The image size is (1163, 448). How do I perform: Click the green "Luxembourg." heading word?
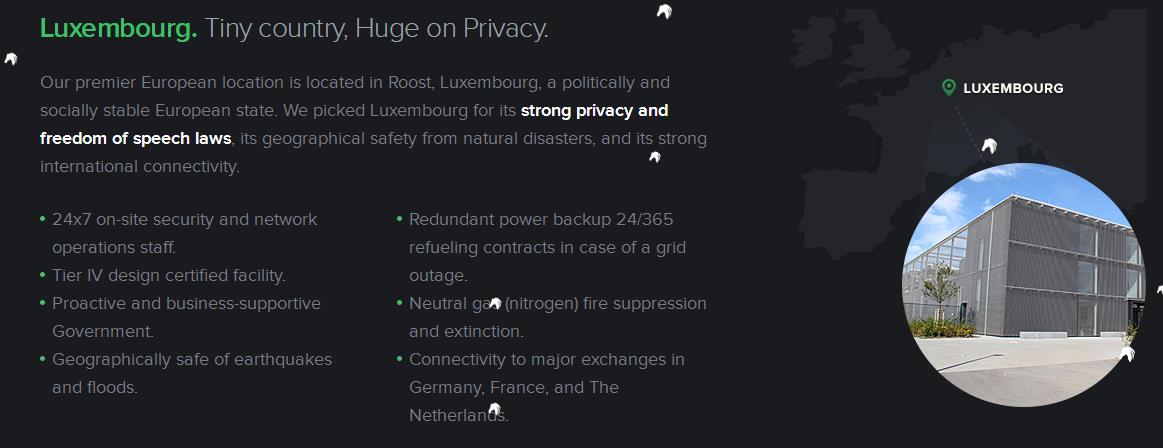pos(118,29)
